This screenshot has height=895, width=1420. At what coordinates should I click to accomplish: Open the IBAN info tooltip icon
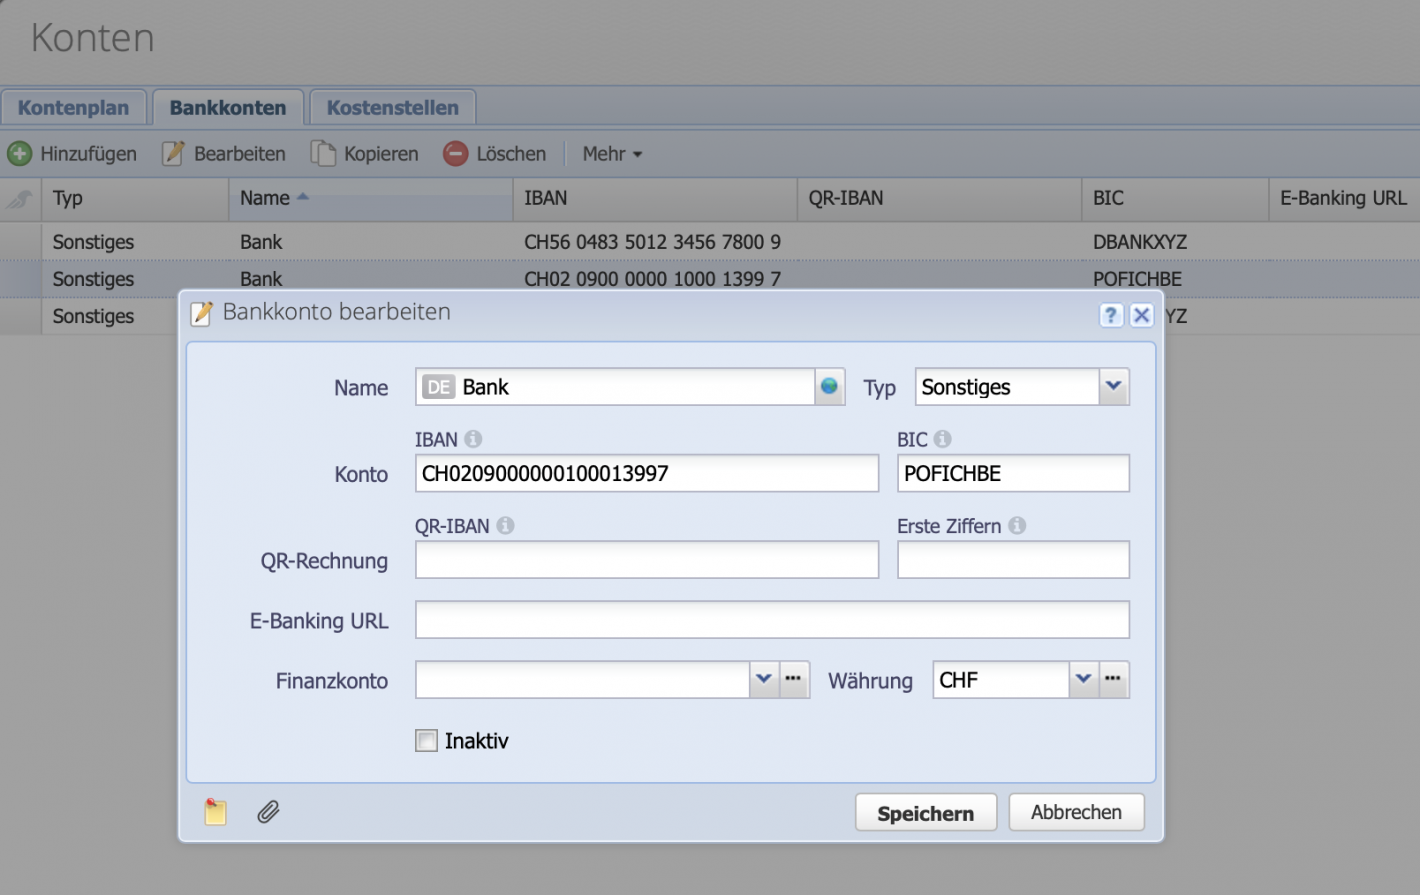click(x=473, y=438)
